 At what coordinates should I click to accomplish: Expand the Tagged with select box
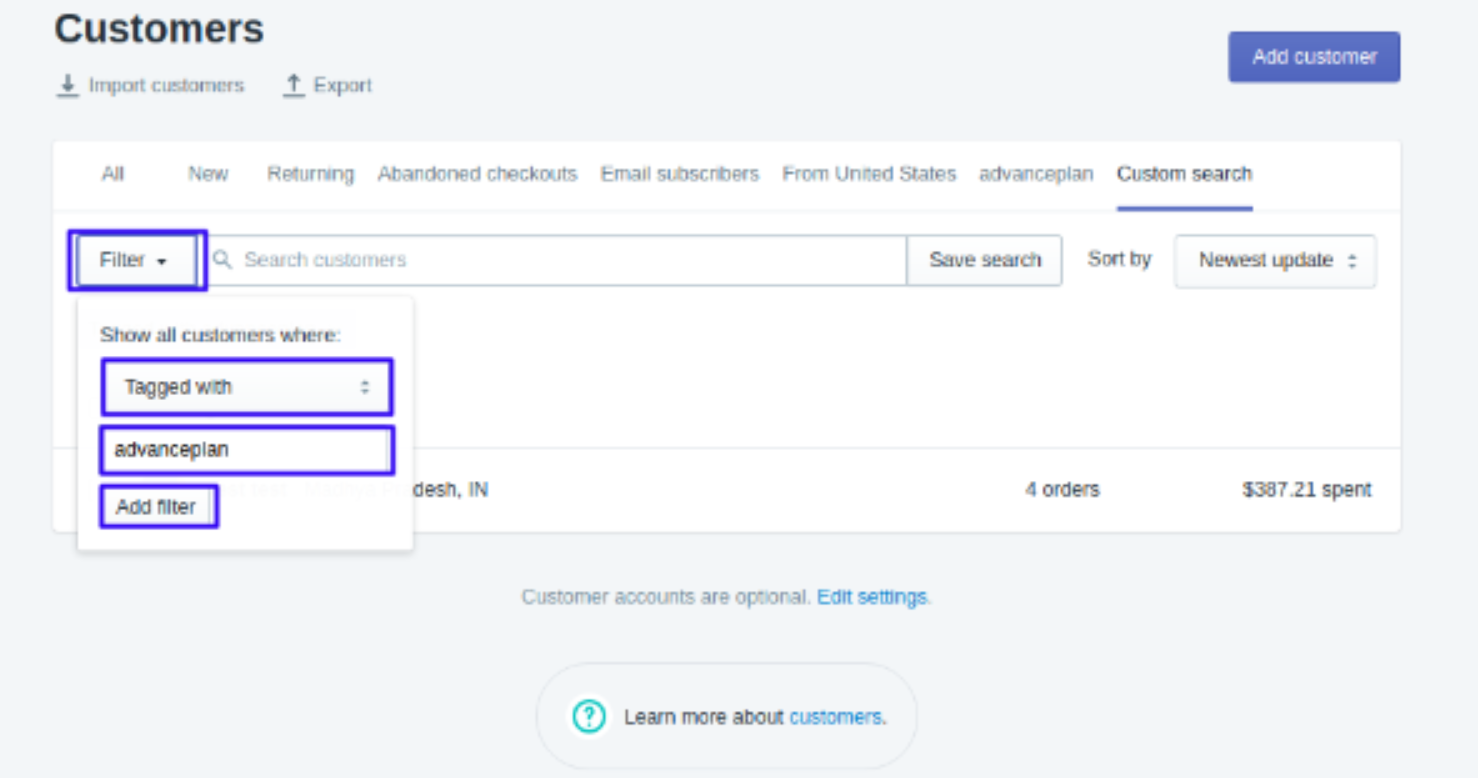pyautogui.click(x=247, y=387)
